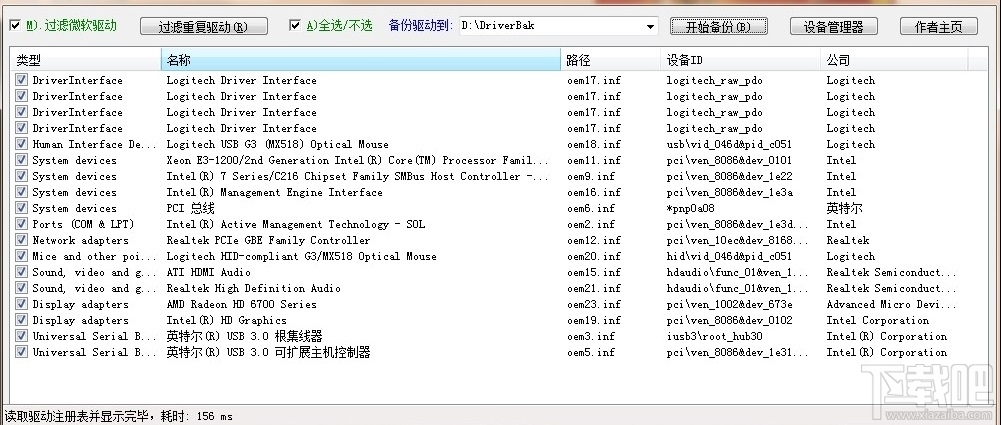
Task: Sort by the 名称 column header
Action: click(361, 60)
